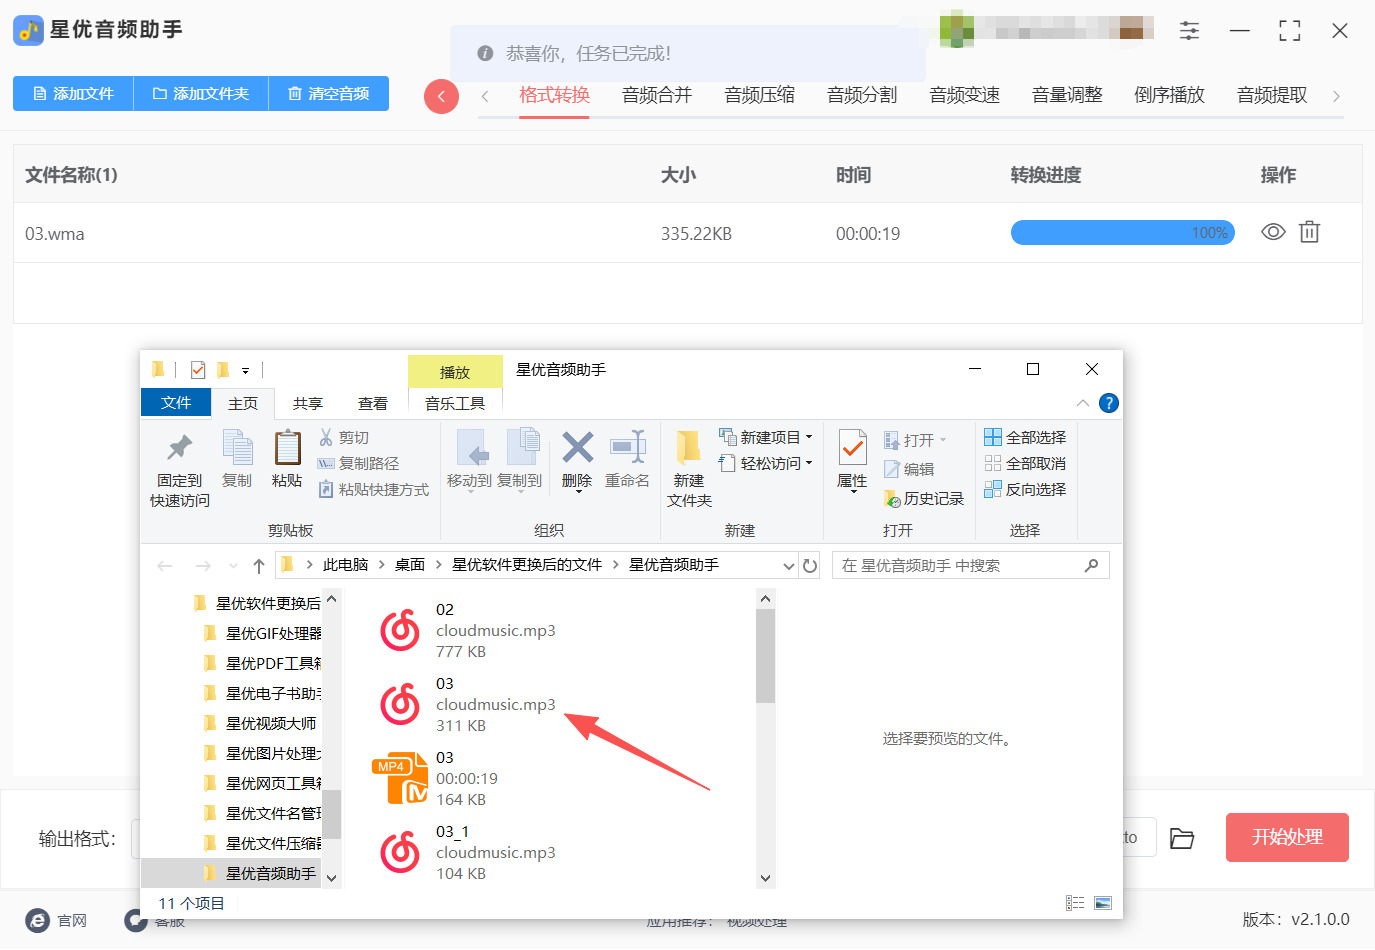Click 桌面 in the address breadcrumb

[410, 565]
